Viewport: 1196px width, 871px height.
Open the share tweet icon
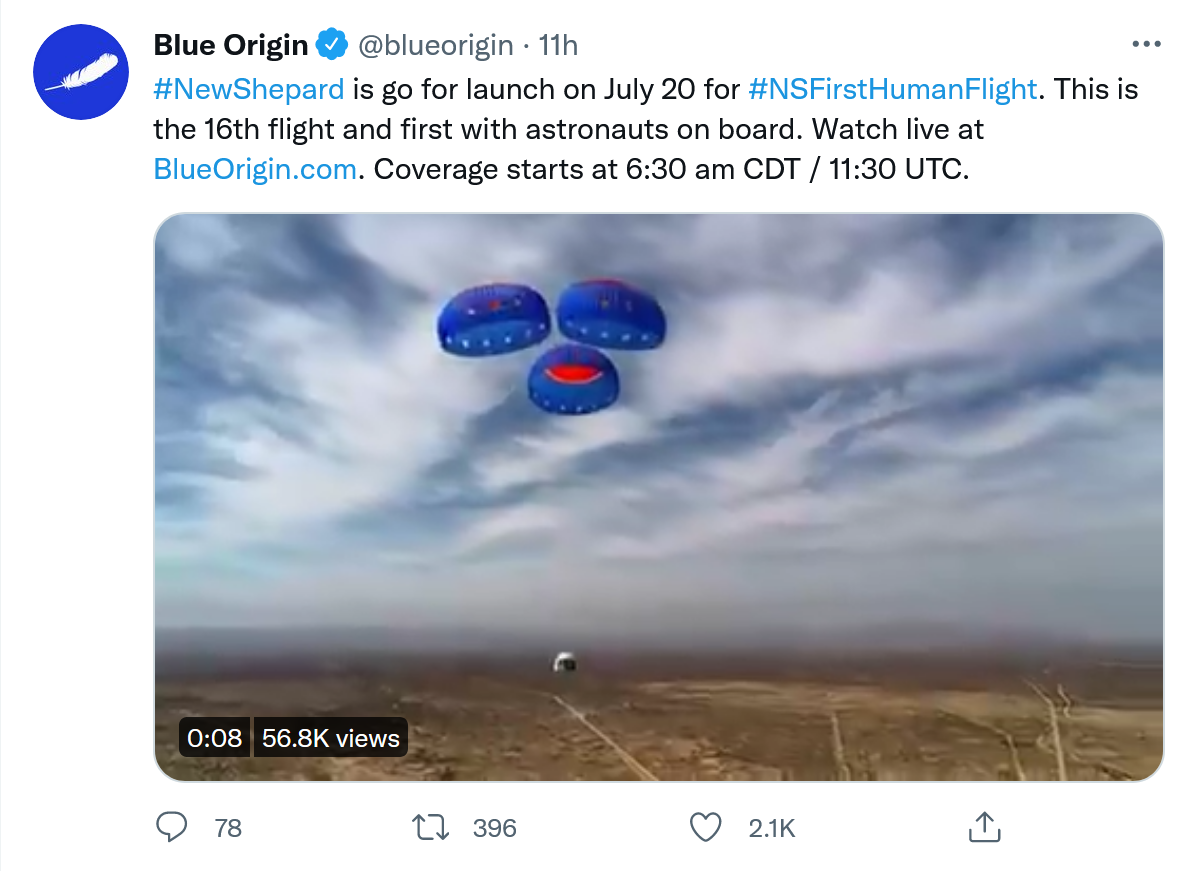(984, 826)
